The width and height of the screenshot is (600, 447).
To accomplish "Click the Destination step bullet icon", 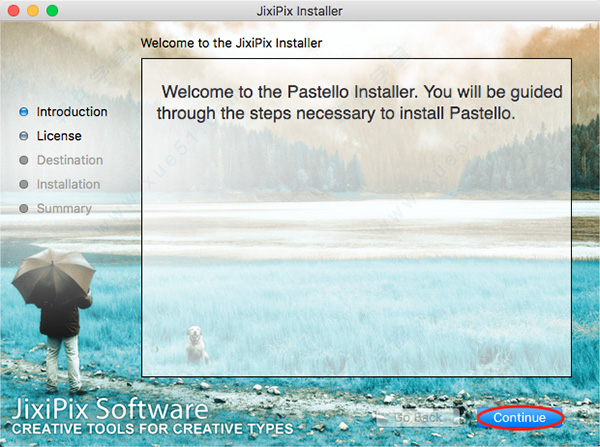I will 24,160.
